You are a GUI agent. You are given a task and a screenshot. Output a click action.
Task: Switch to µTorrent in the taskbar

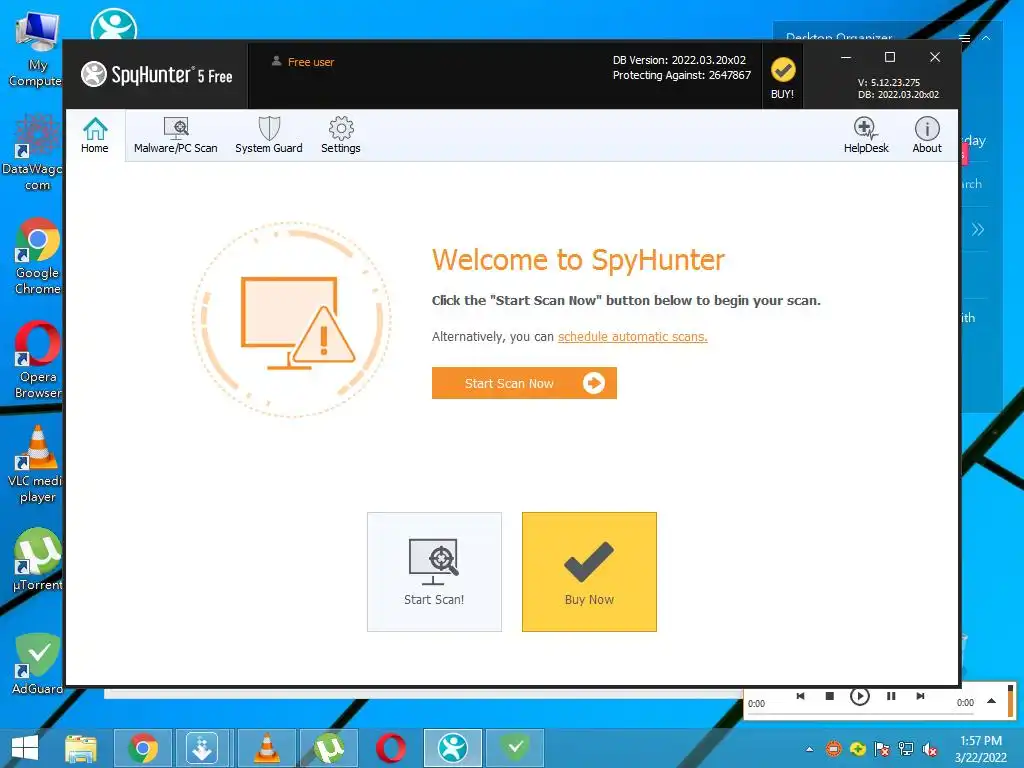(x=328, y=748)
